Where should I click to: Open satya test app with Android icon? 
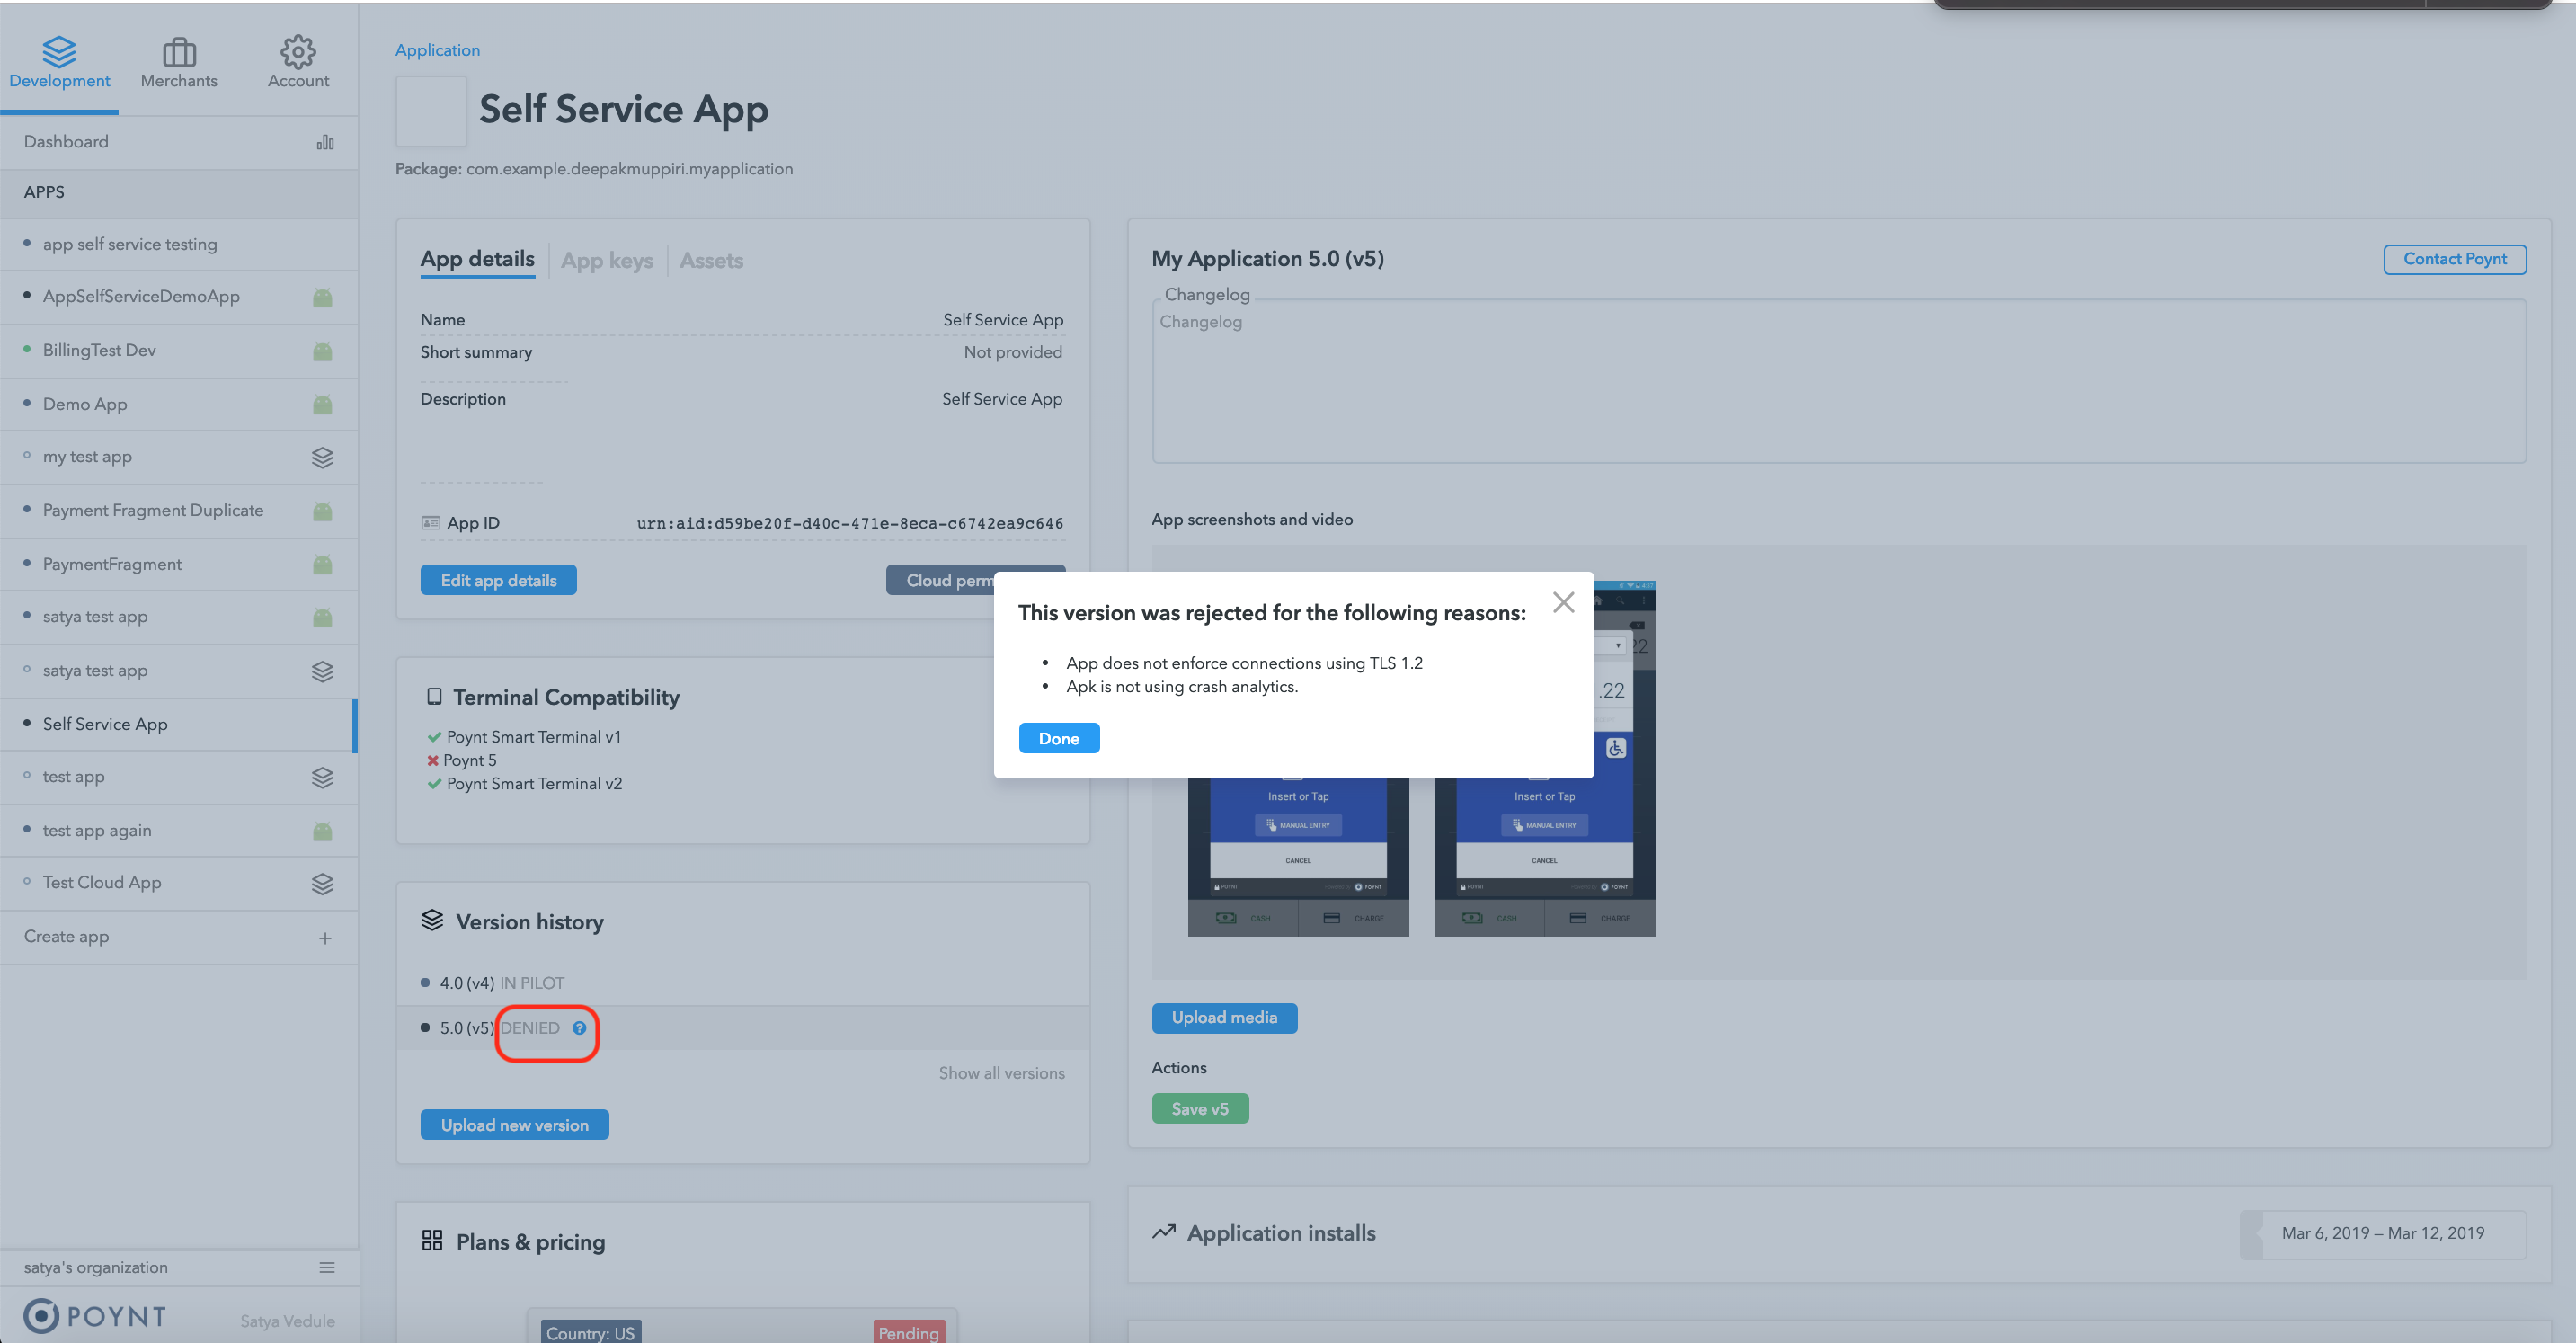(x=179, y=617)
